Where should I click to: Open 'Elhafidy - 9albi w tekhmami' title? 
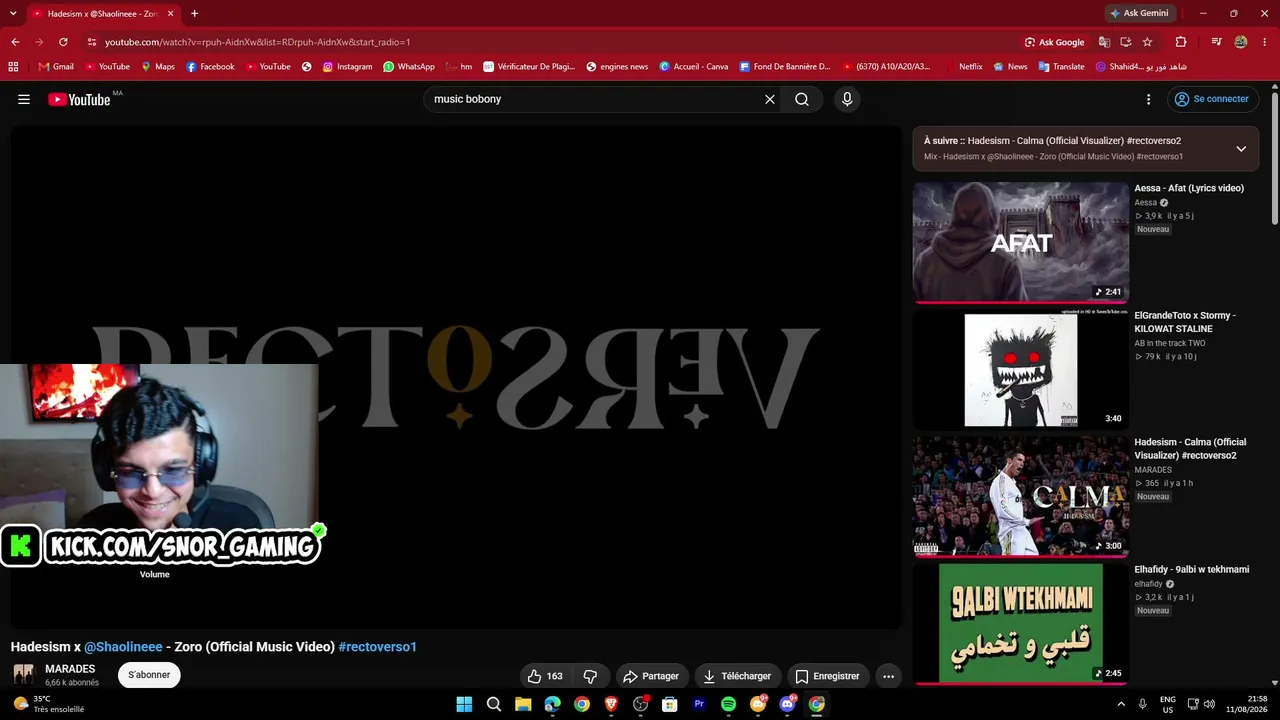click(1192, 569)
